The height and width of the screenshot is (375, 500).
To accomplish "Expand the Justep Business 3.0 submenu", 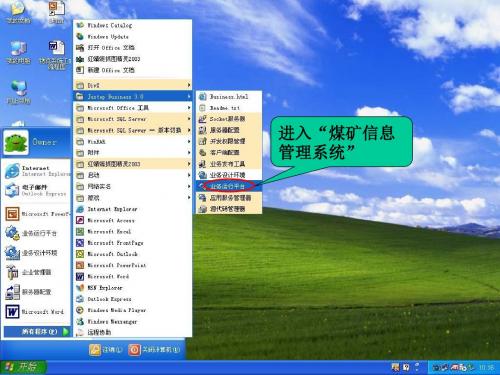I will (133, 97).
